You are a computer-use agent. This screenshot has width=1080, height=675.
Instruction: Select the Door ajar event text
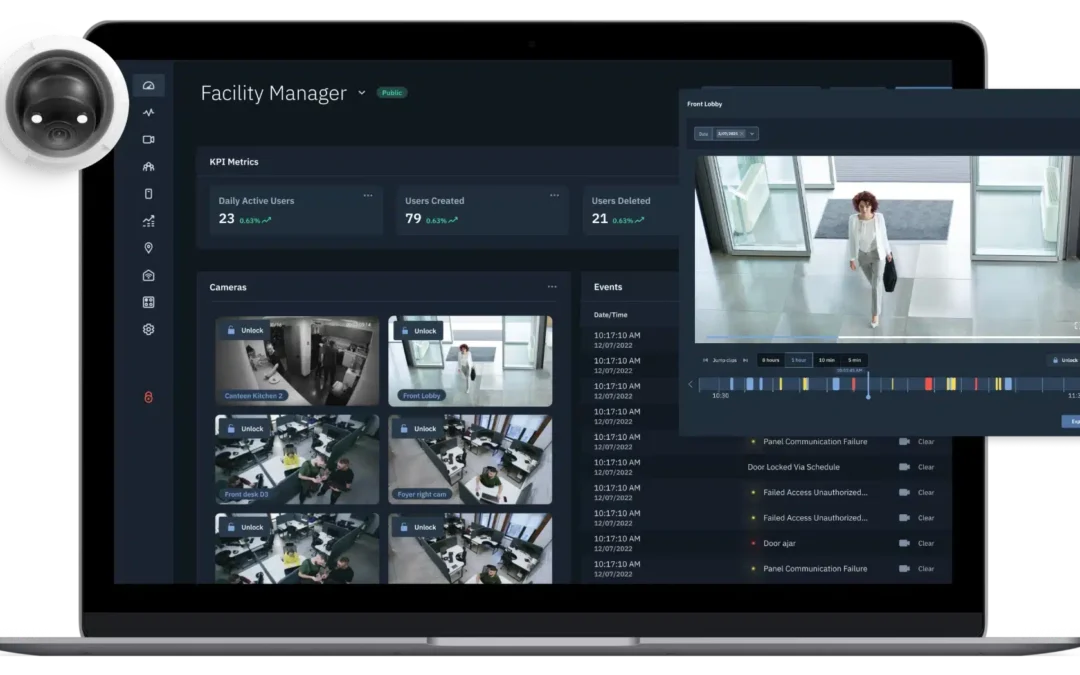(779, 543)
